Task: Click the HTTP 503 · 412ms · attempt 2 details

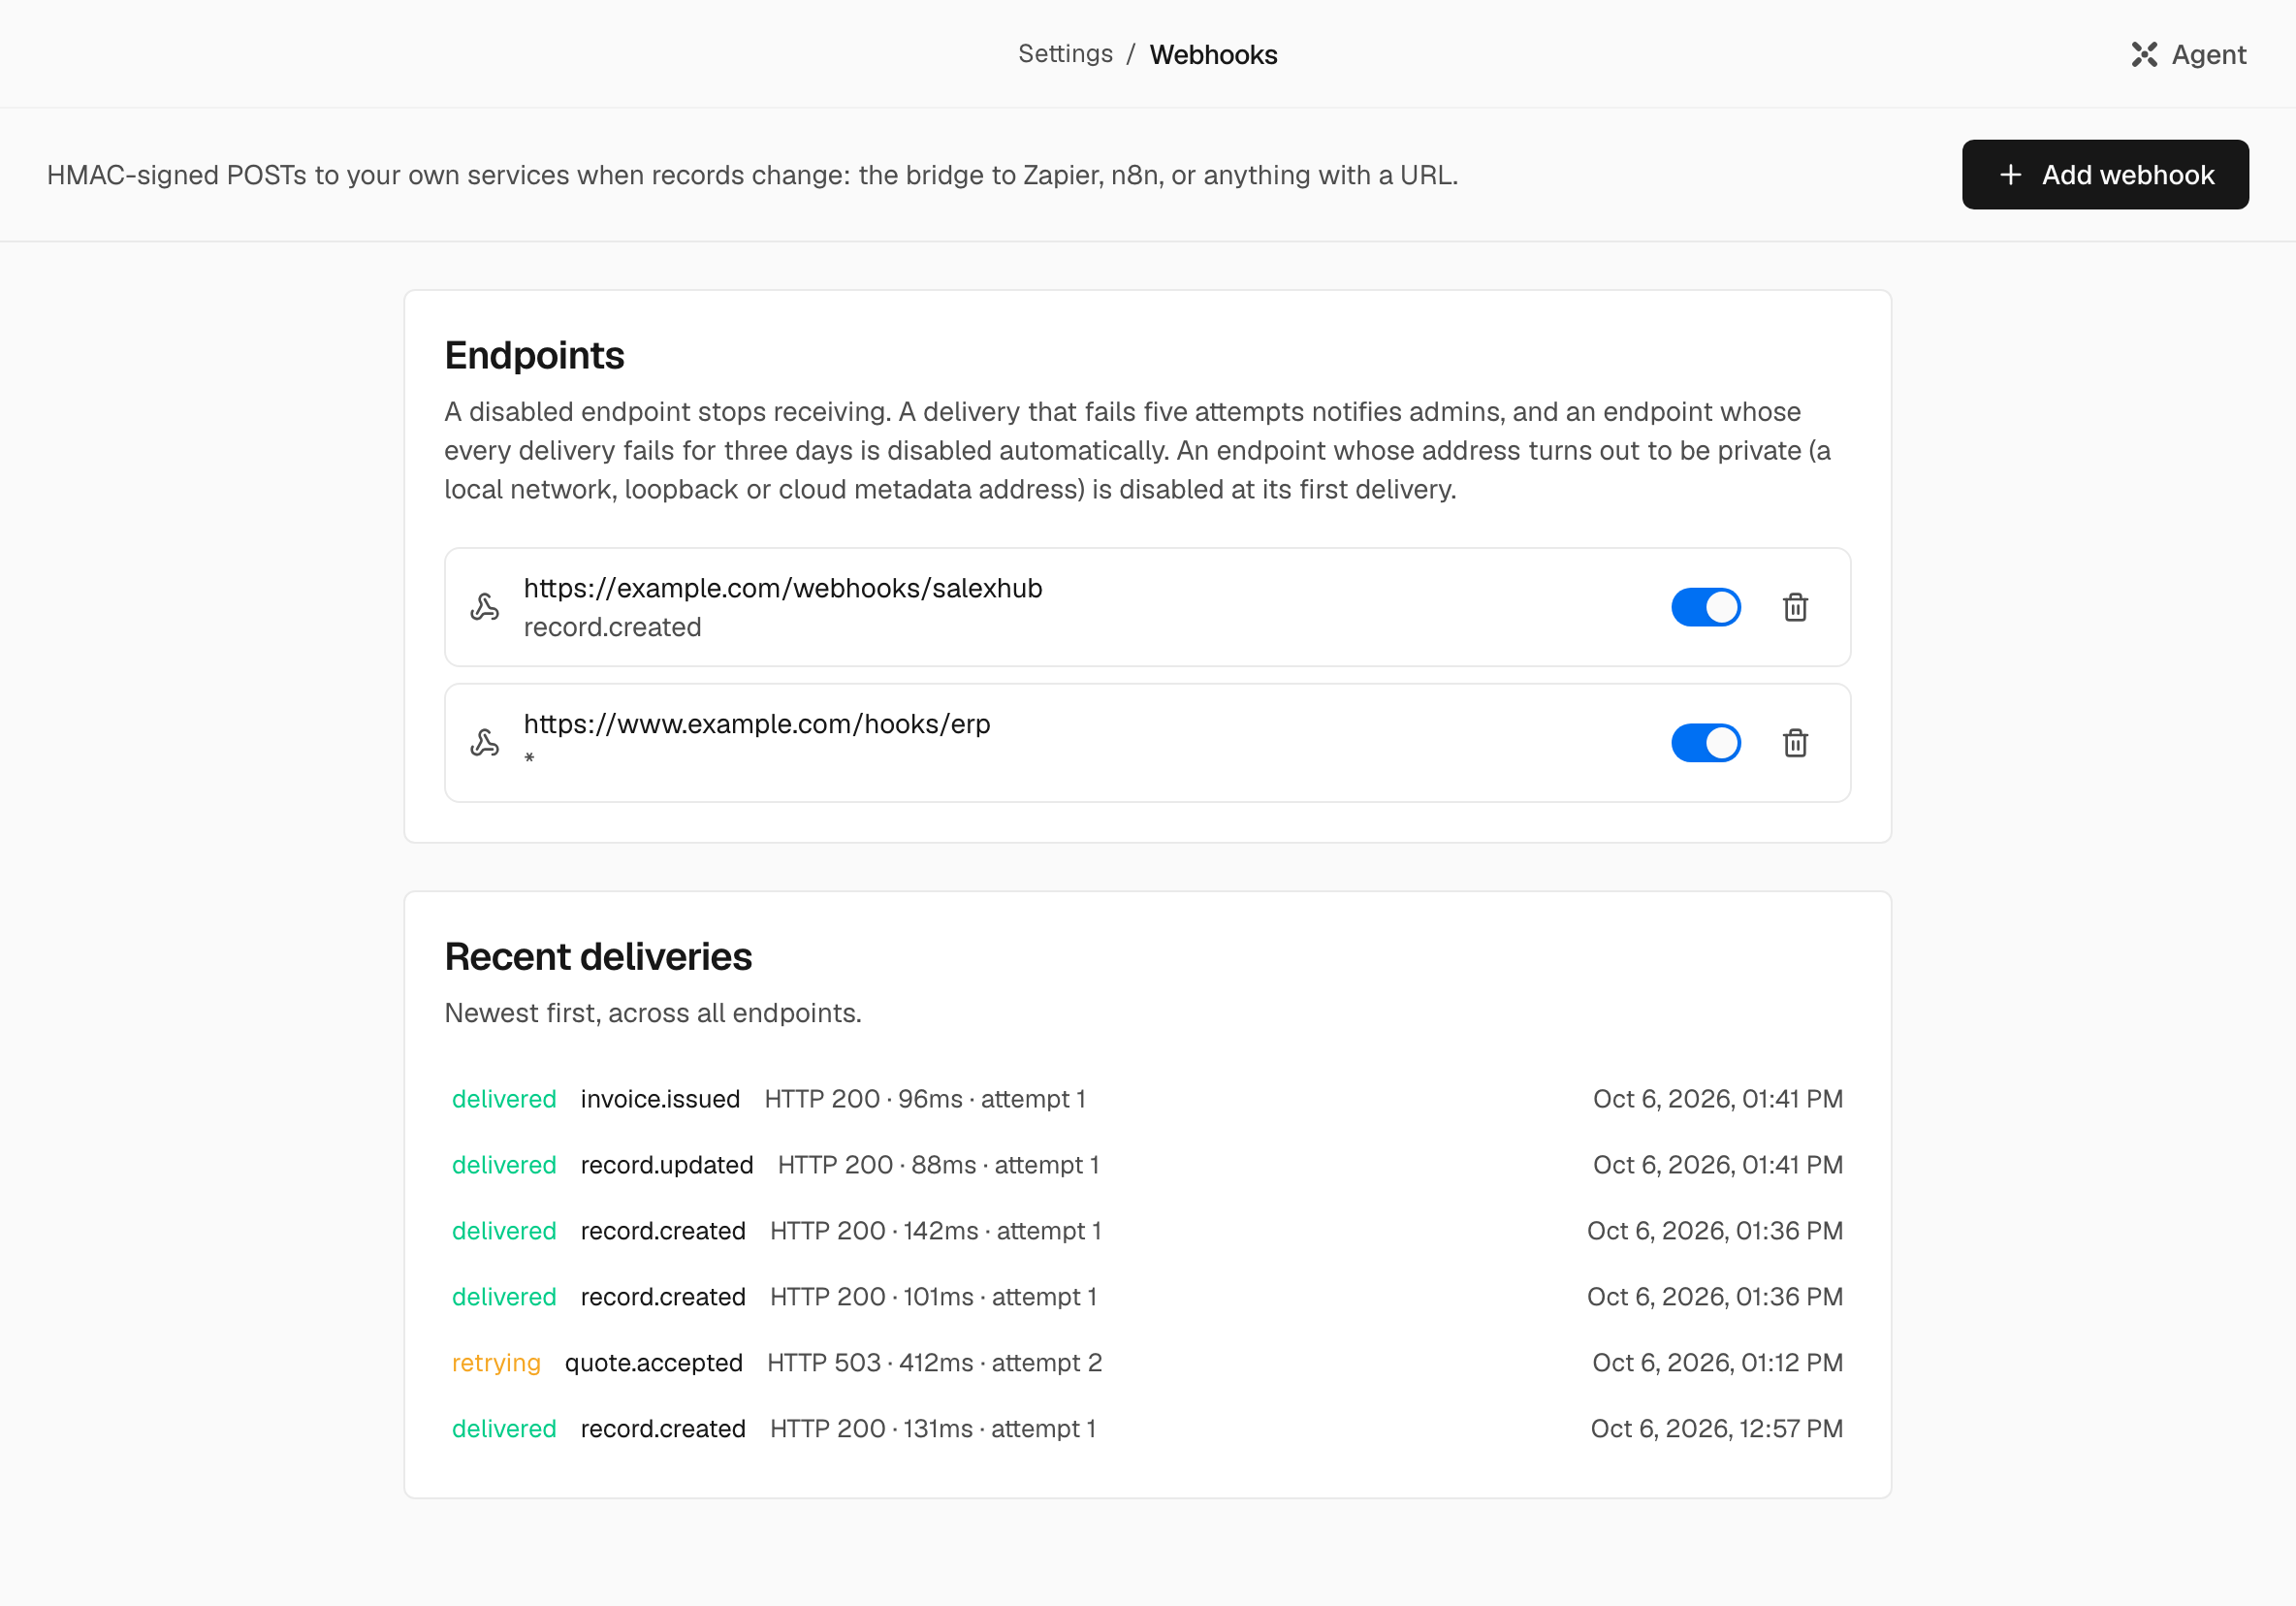Action: click(934, 1363)
